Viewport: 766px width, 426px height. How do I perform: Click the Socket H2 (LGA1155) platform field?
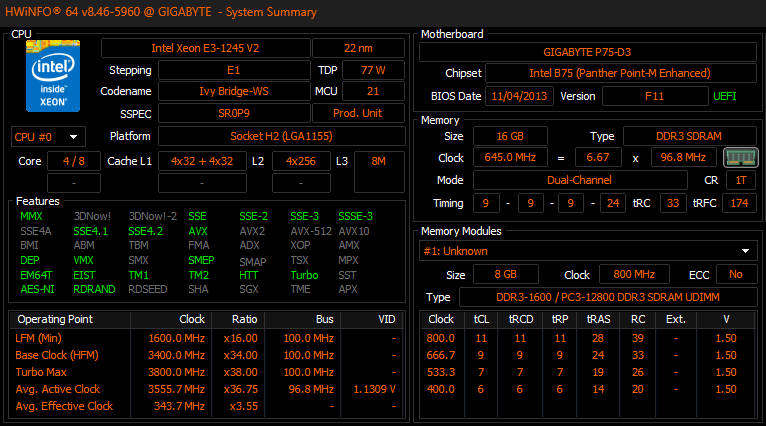pos(281,136)
